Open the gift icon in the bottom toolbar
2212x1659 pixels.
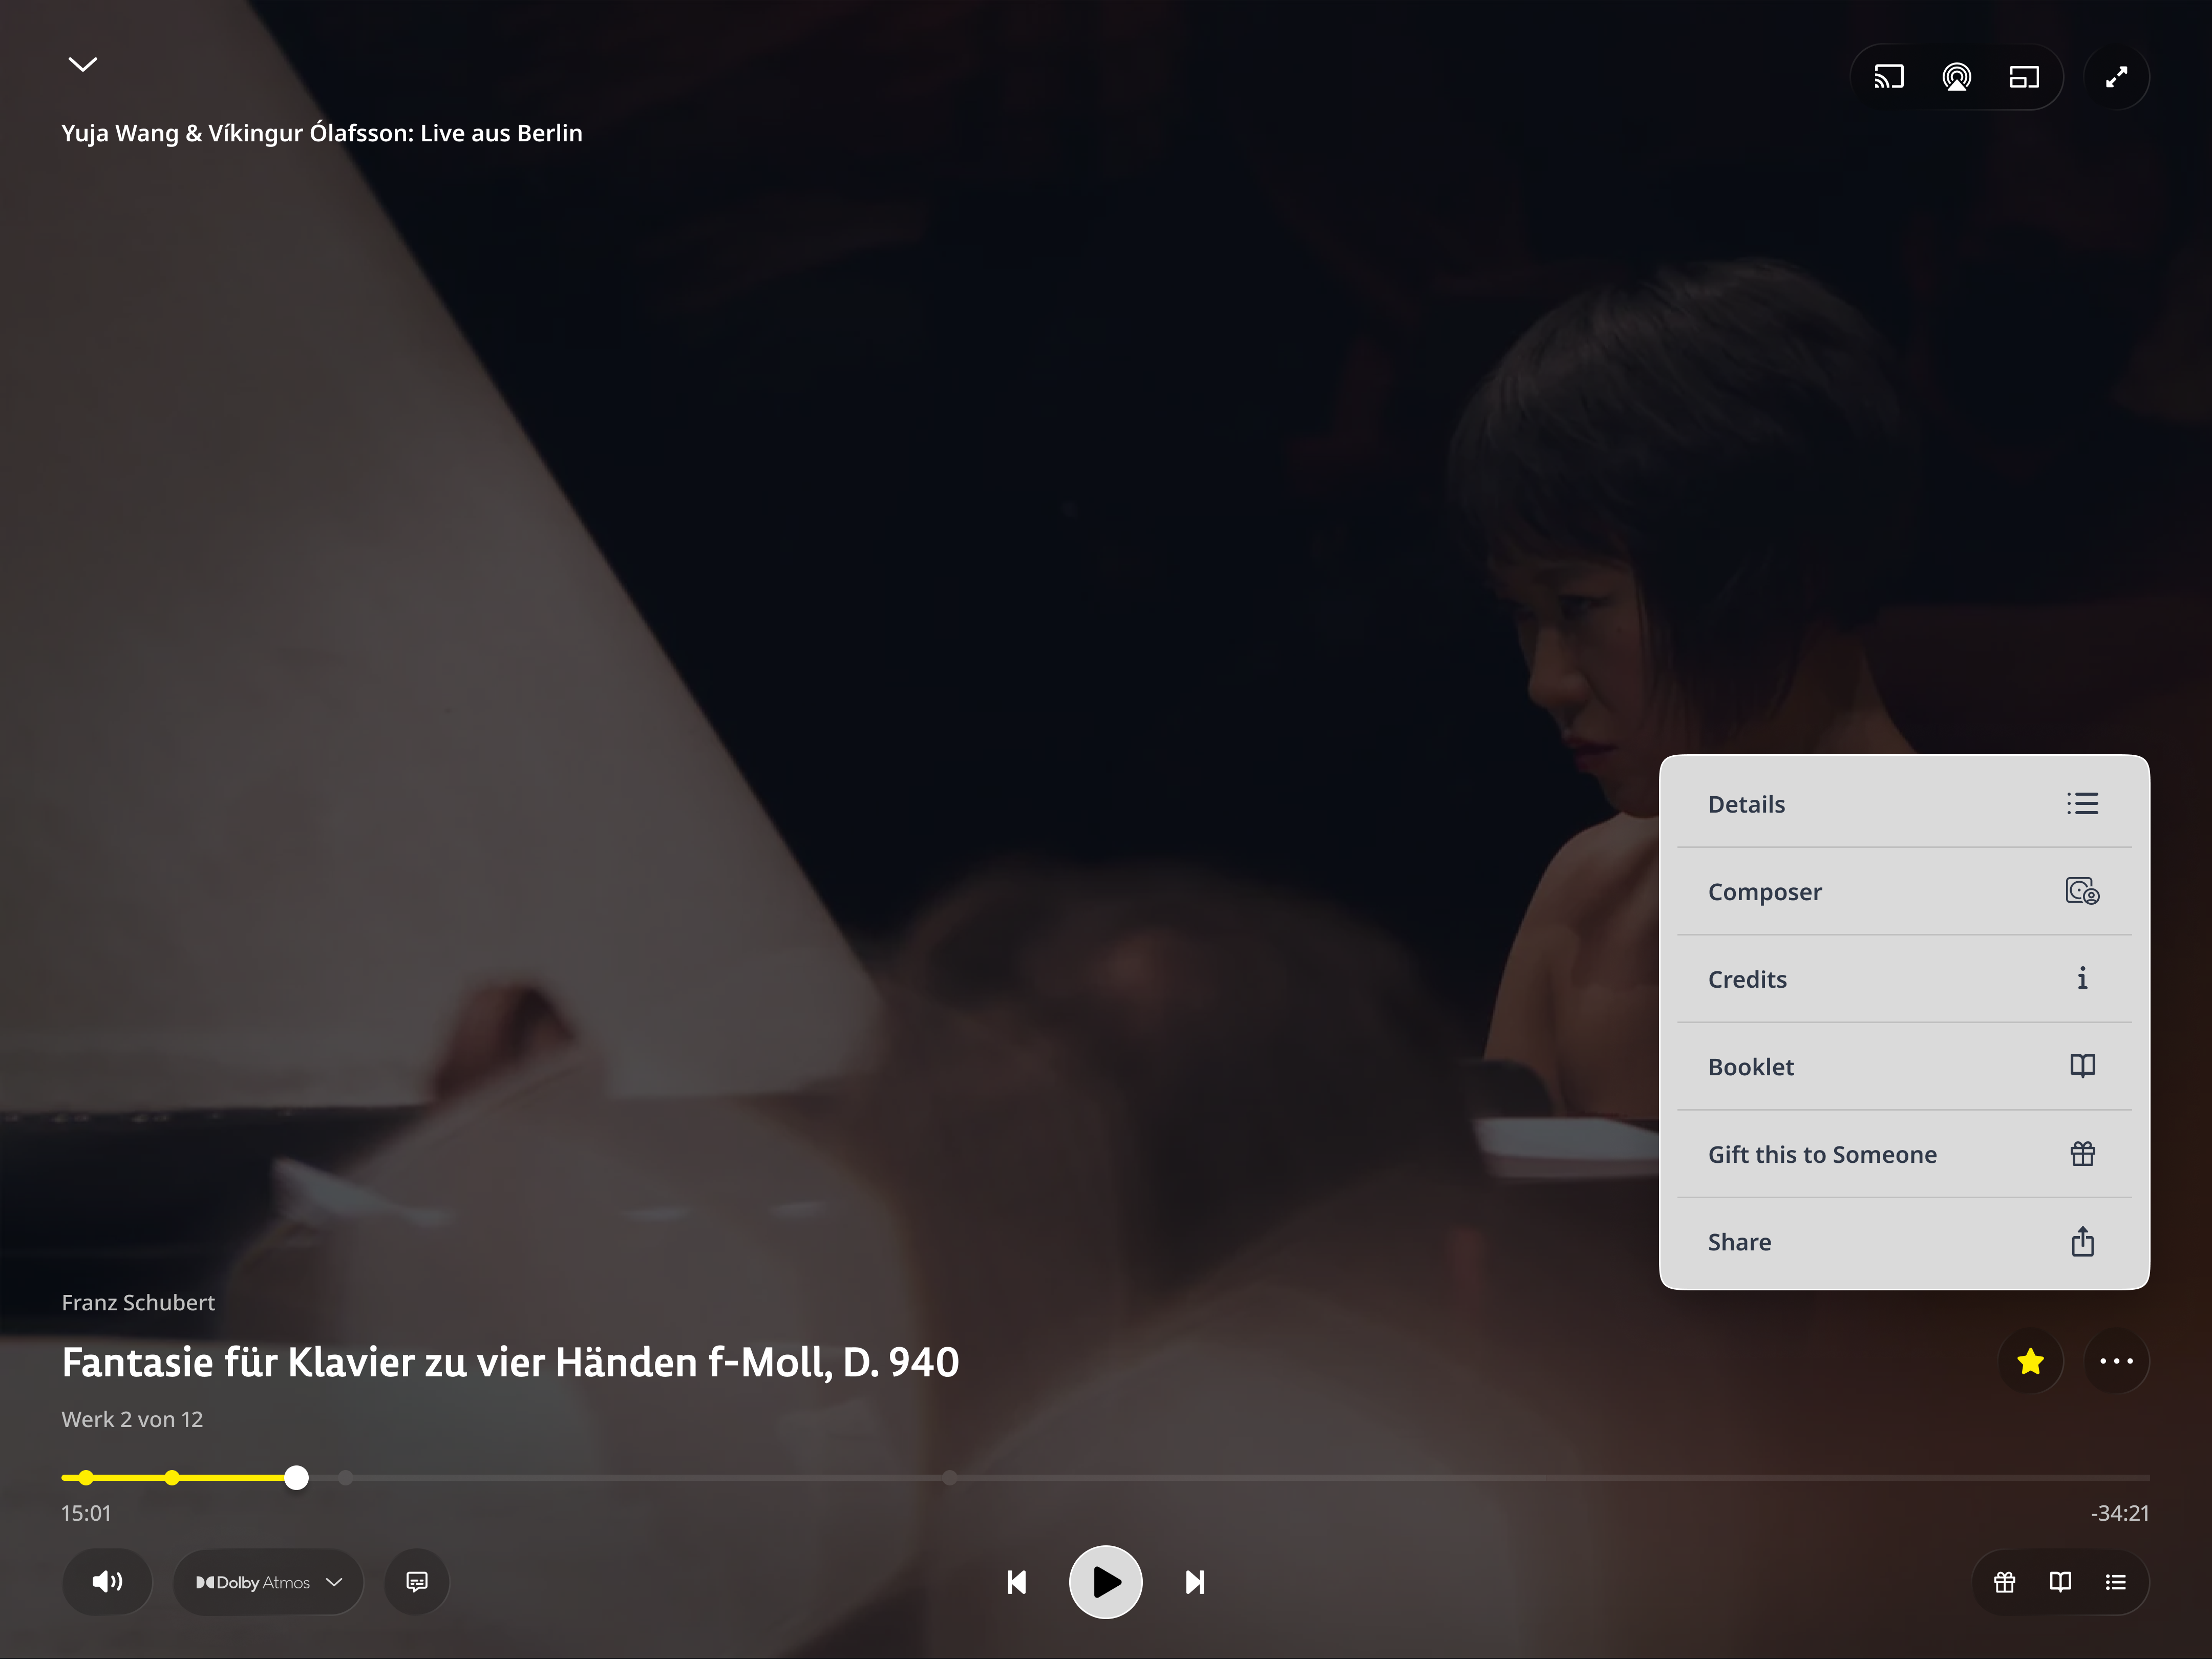(x=2004, y=1582)
